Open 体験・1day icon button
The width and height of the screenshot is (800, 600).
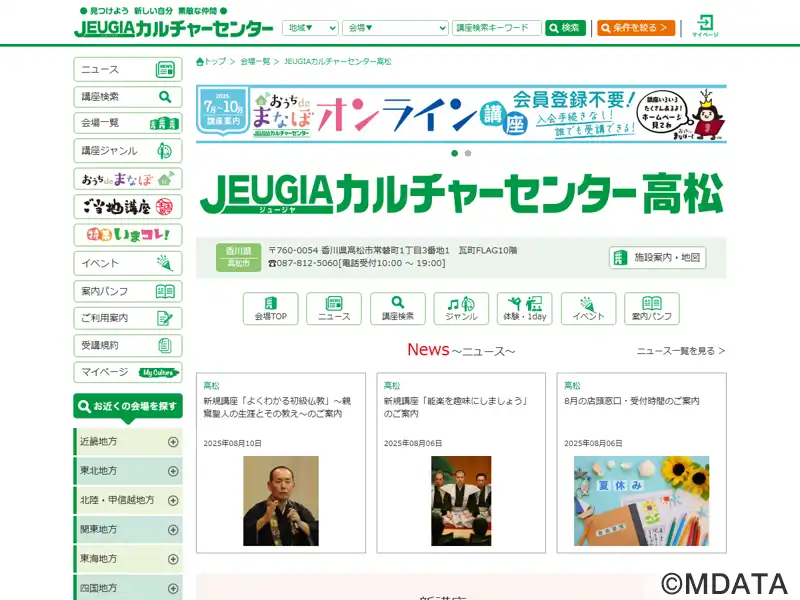coord(524,308)
